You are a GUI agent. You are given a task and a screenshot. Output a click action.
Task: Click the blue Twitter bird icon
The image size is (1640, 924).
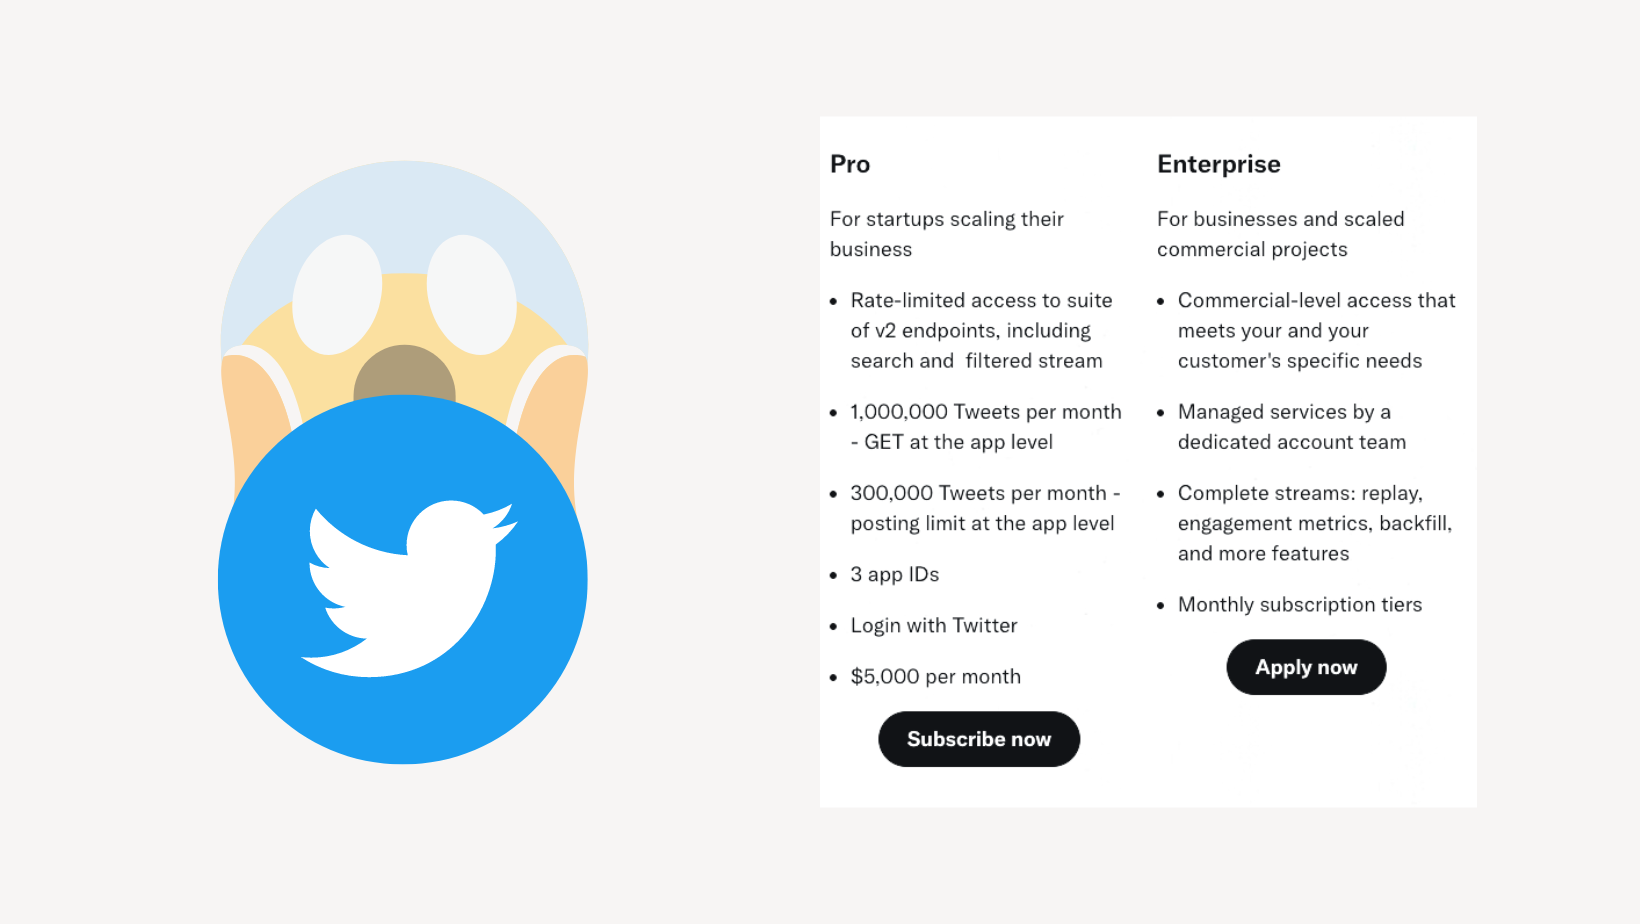pos(402,580)
